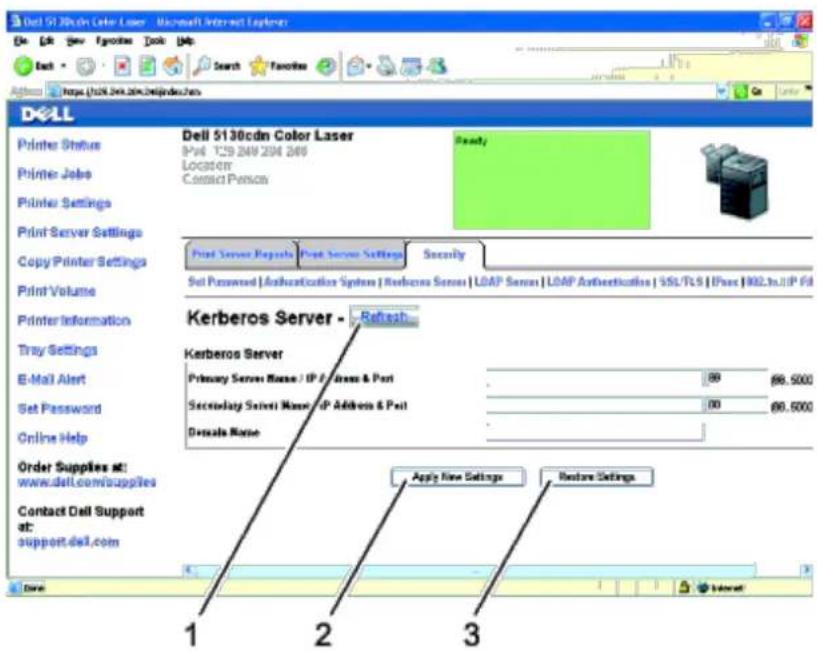Click Secondary Server Name address field
This screenshot has width=817, height=651.
(x=594, y=405)
